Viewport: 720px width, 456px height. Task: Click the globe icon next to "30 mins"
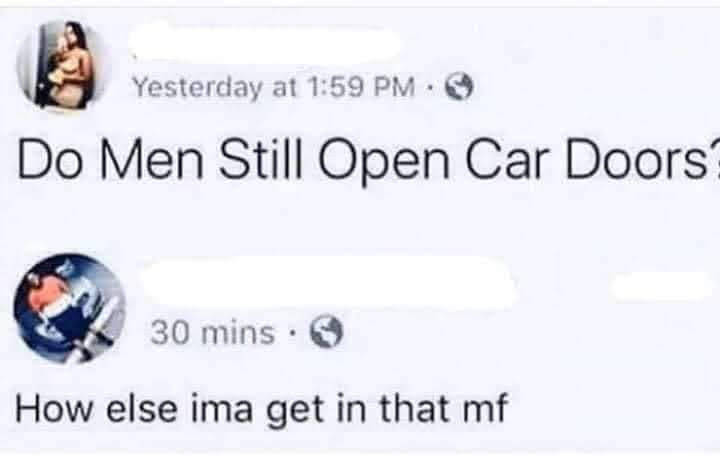326,332
